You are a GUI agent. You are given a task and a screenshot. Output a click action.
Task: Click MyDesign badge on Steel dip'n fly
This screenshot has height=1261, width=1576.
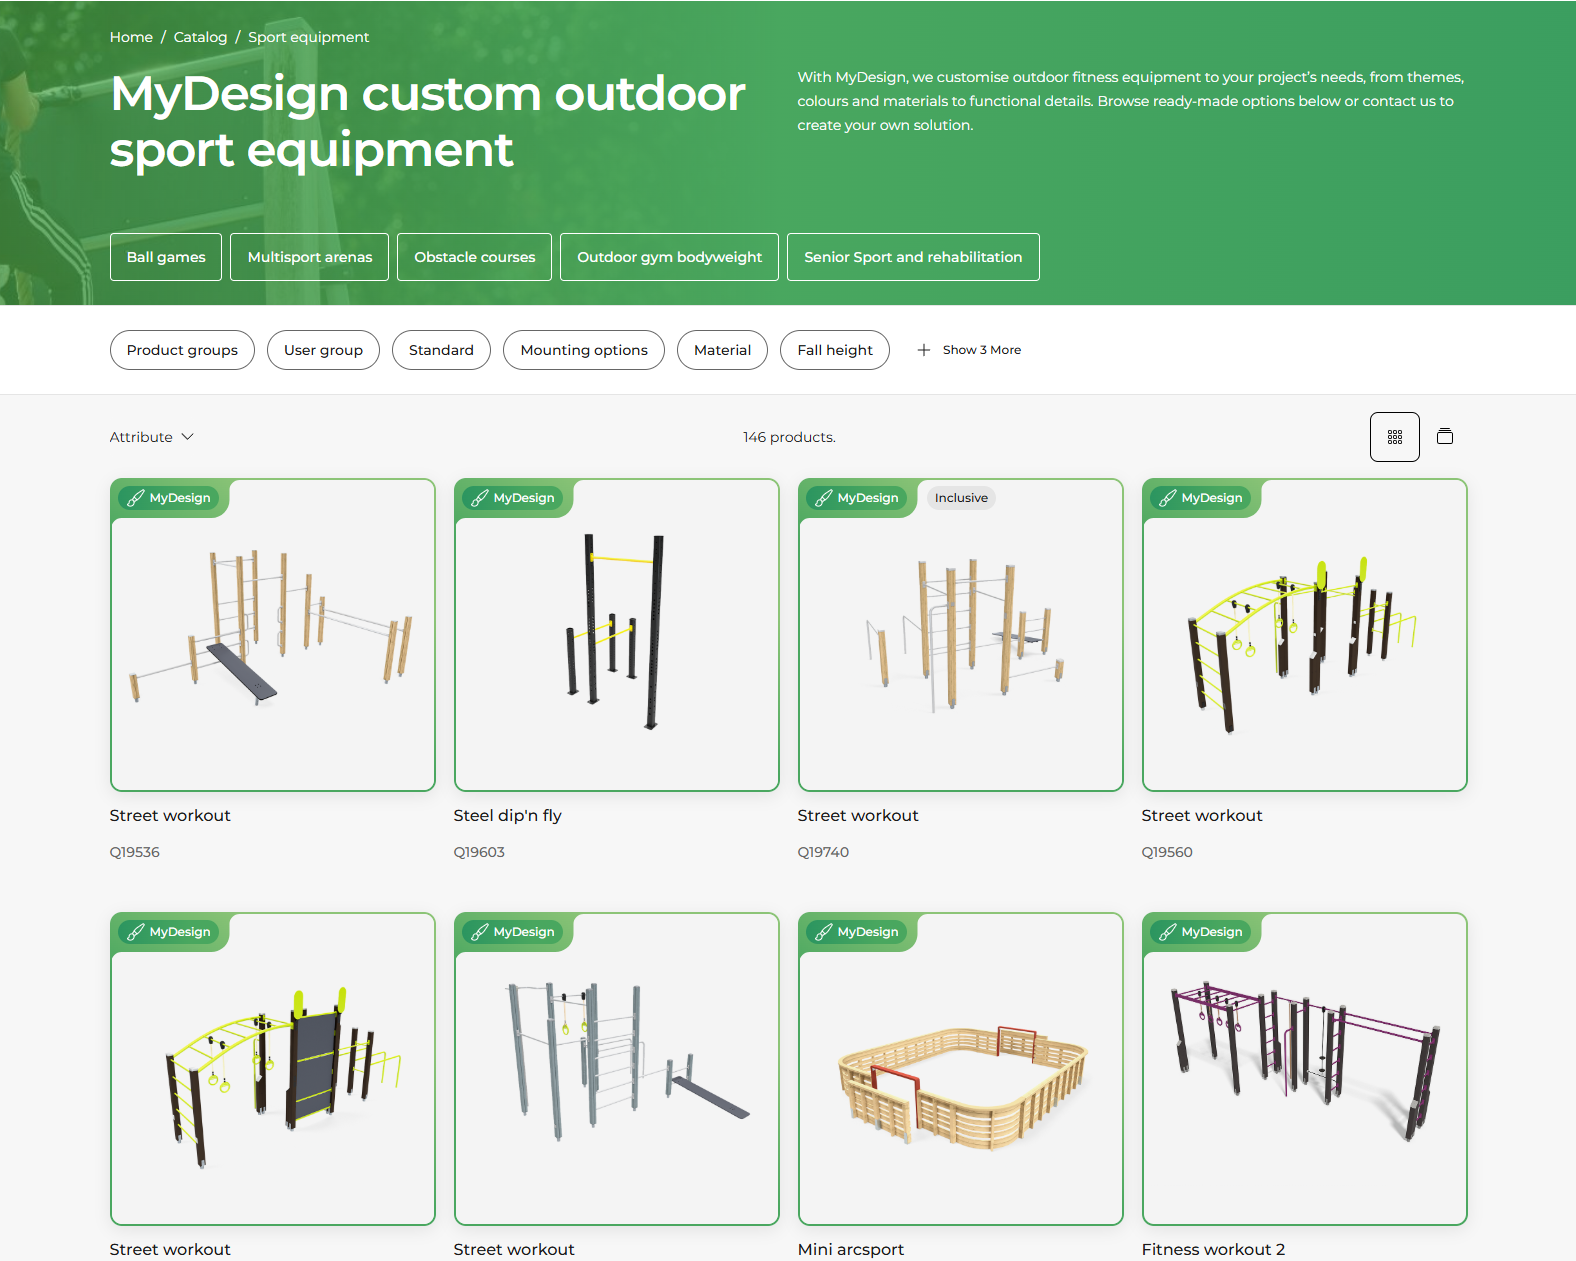(513, 498)
